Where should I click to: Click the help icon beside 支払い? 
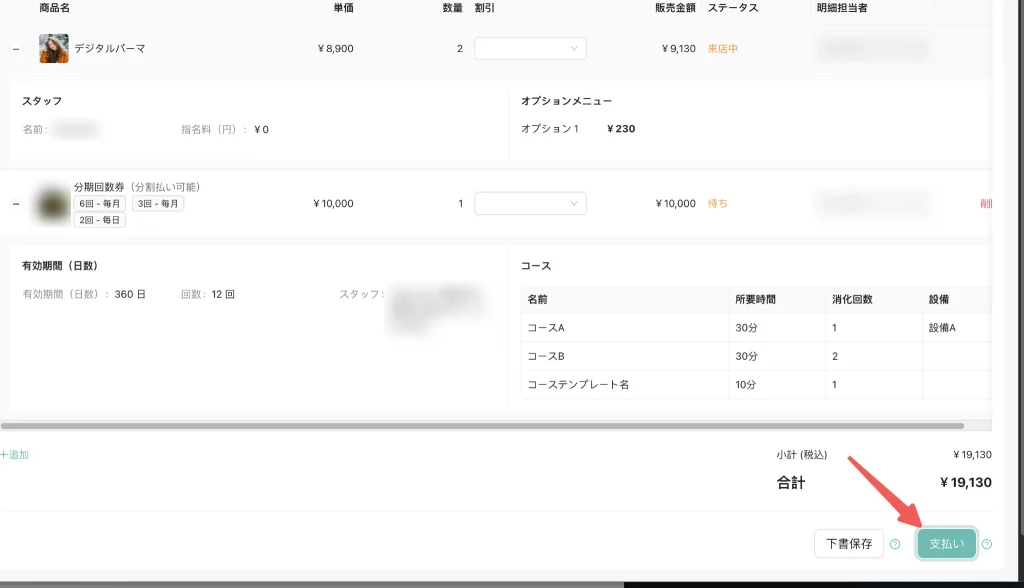point(987,545)
